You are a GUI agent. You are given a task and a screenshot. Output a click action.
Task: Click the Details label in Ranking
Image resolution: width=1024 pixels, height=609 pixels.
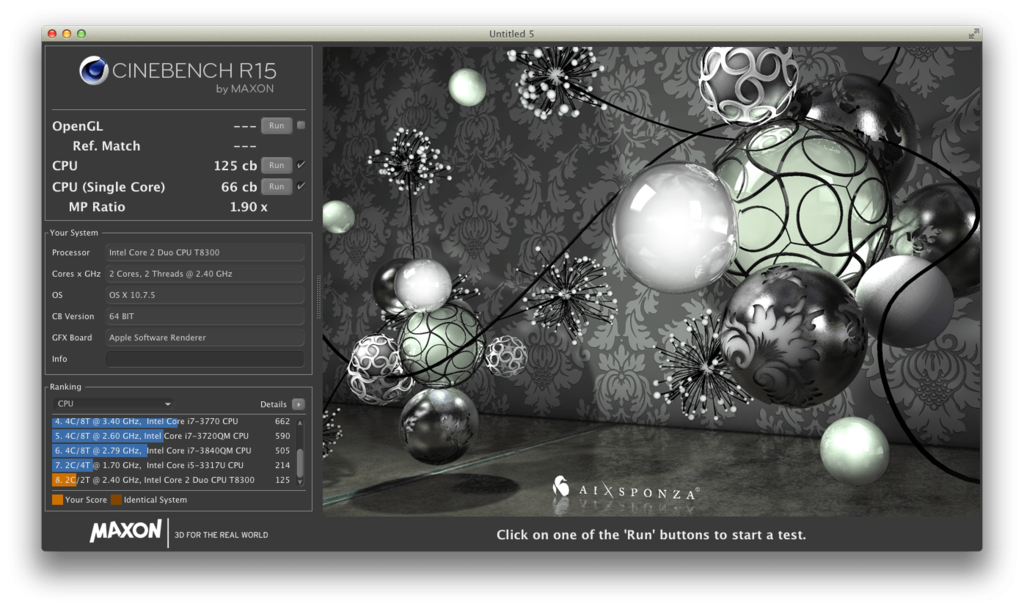click(x=273, y=404)
